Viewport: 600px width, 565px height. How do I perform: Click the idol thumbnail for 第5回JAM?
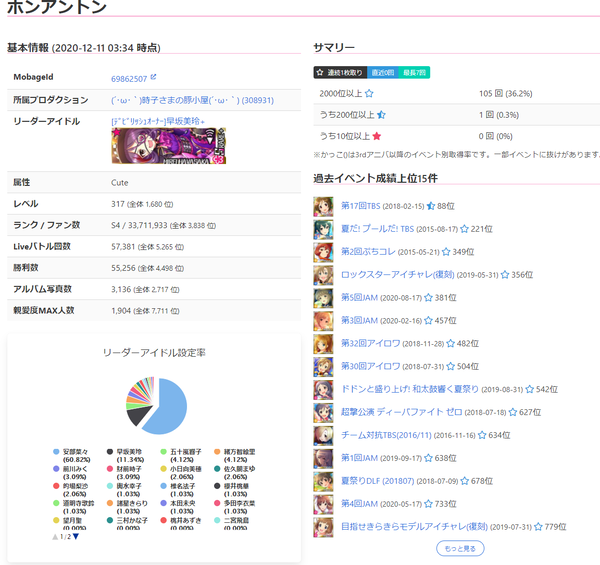click(x=323, y=298)
